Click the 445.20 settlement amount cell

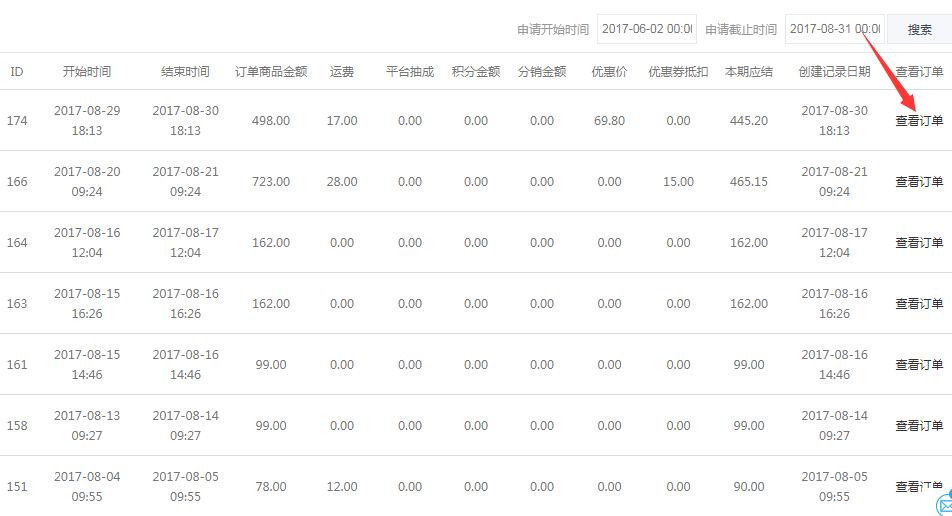coord(749,121)
